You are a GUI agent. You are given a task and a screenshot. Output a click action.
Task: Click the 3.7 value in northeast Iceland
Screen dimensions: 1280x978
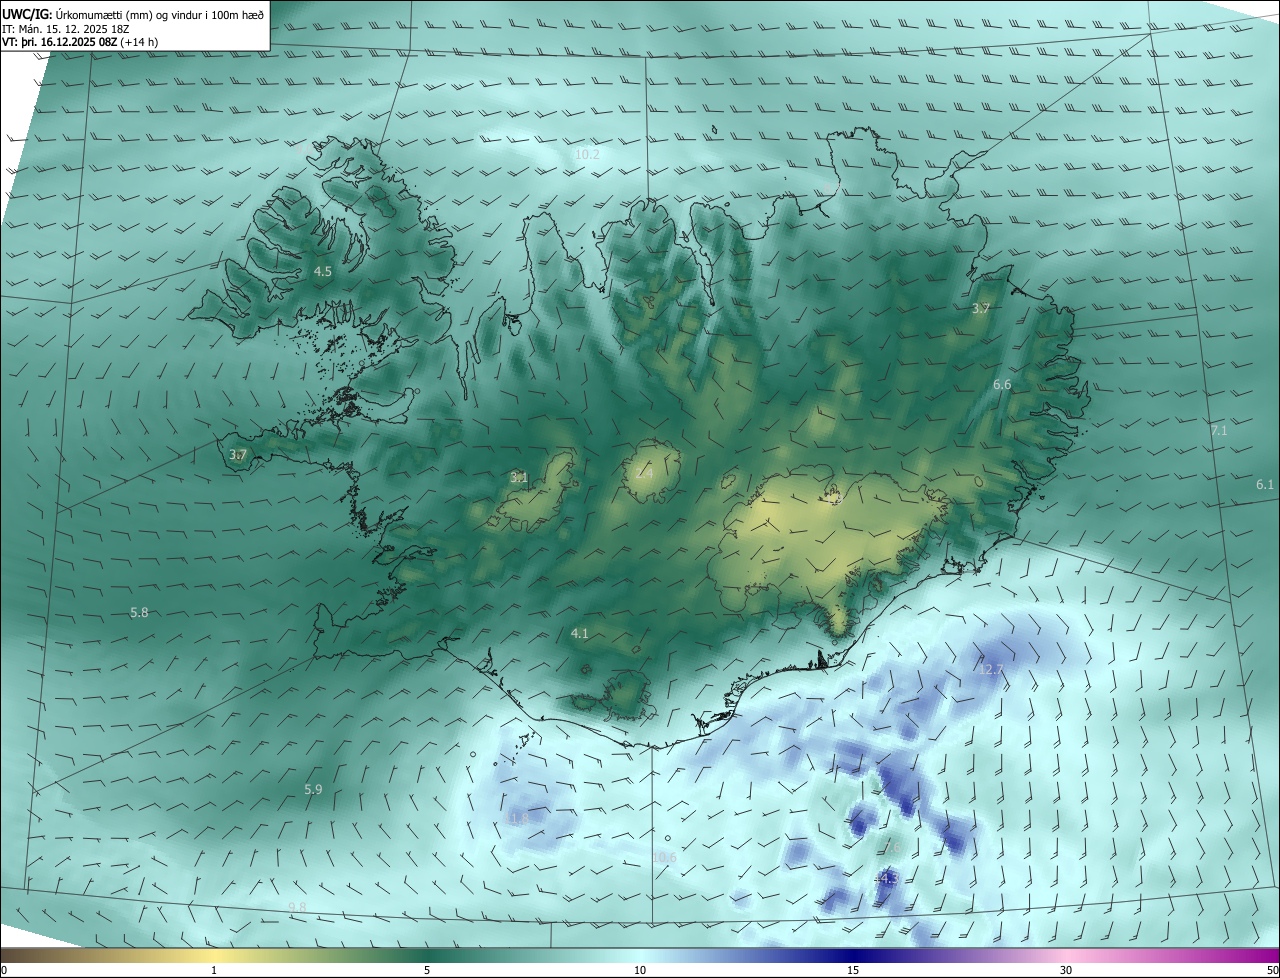980,308
